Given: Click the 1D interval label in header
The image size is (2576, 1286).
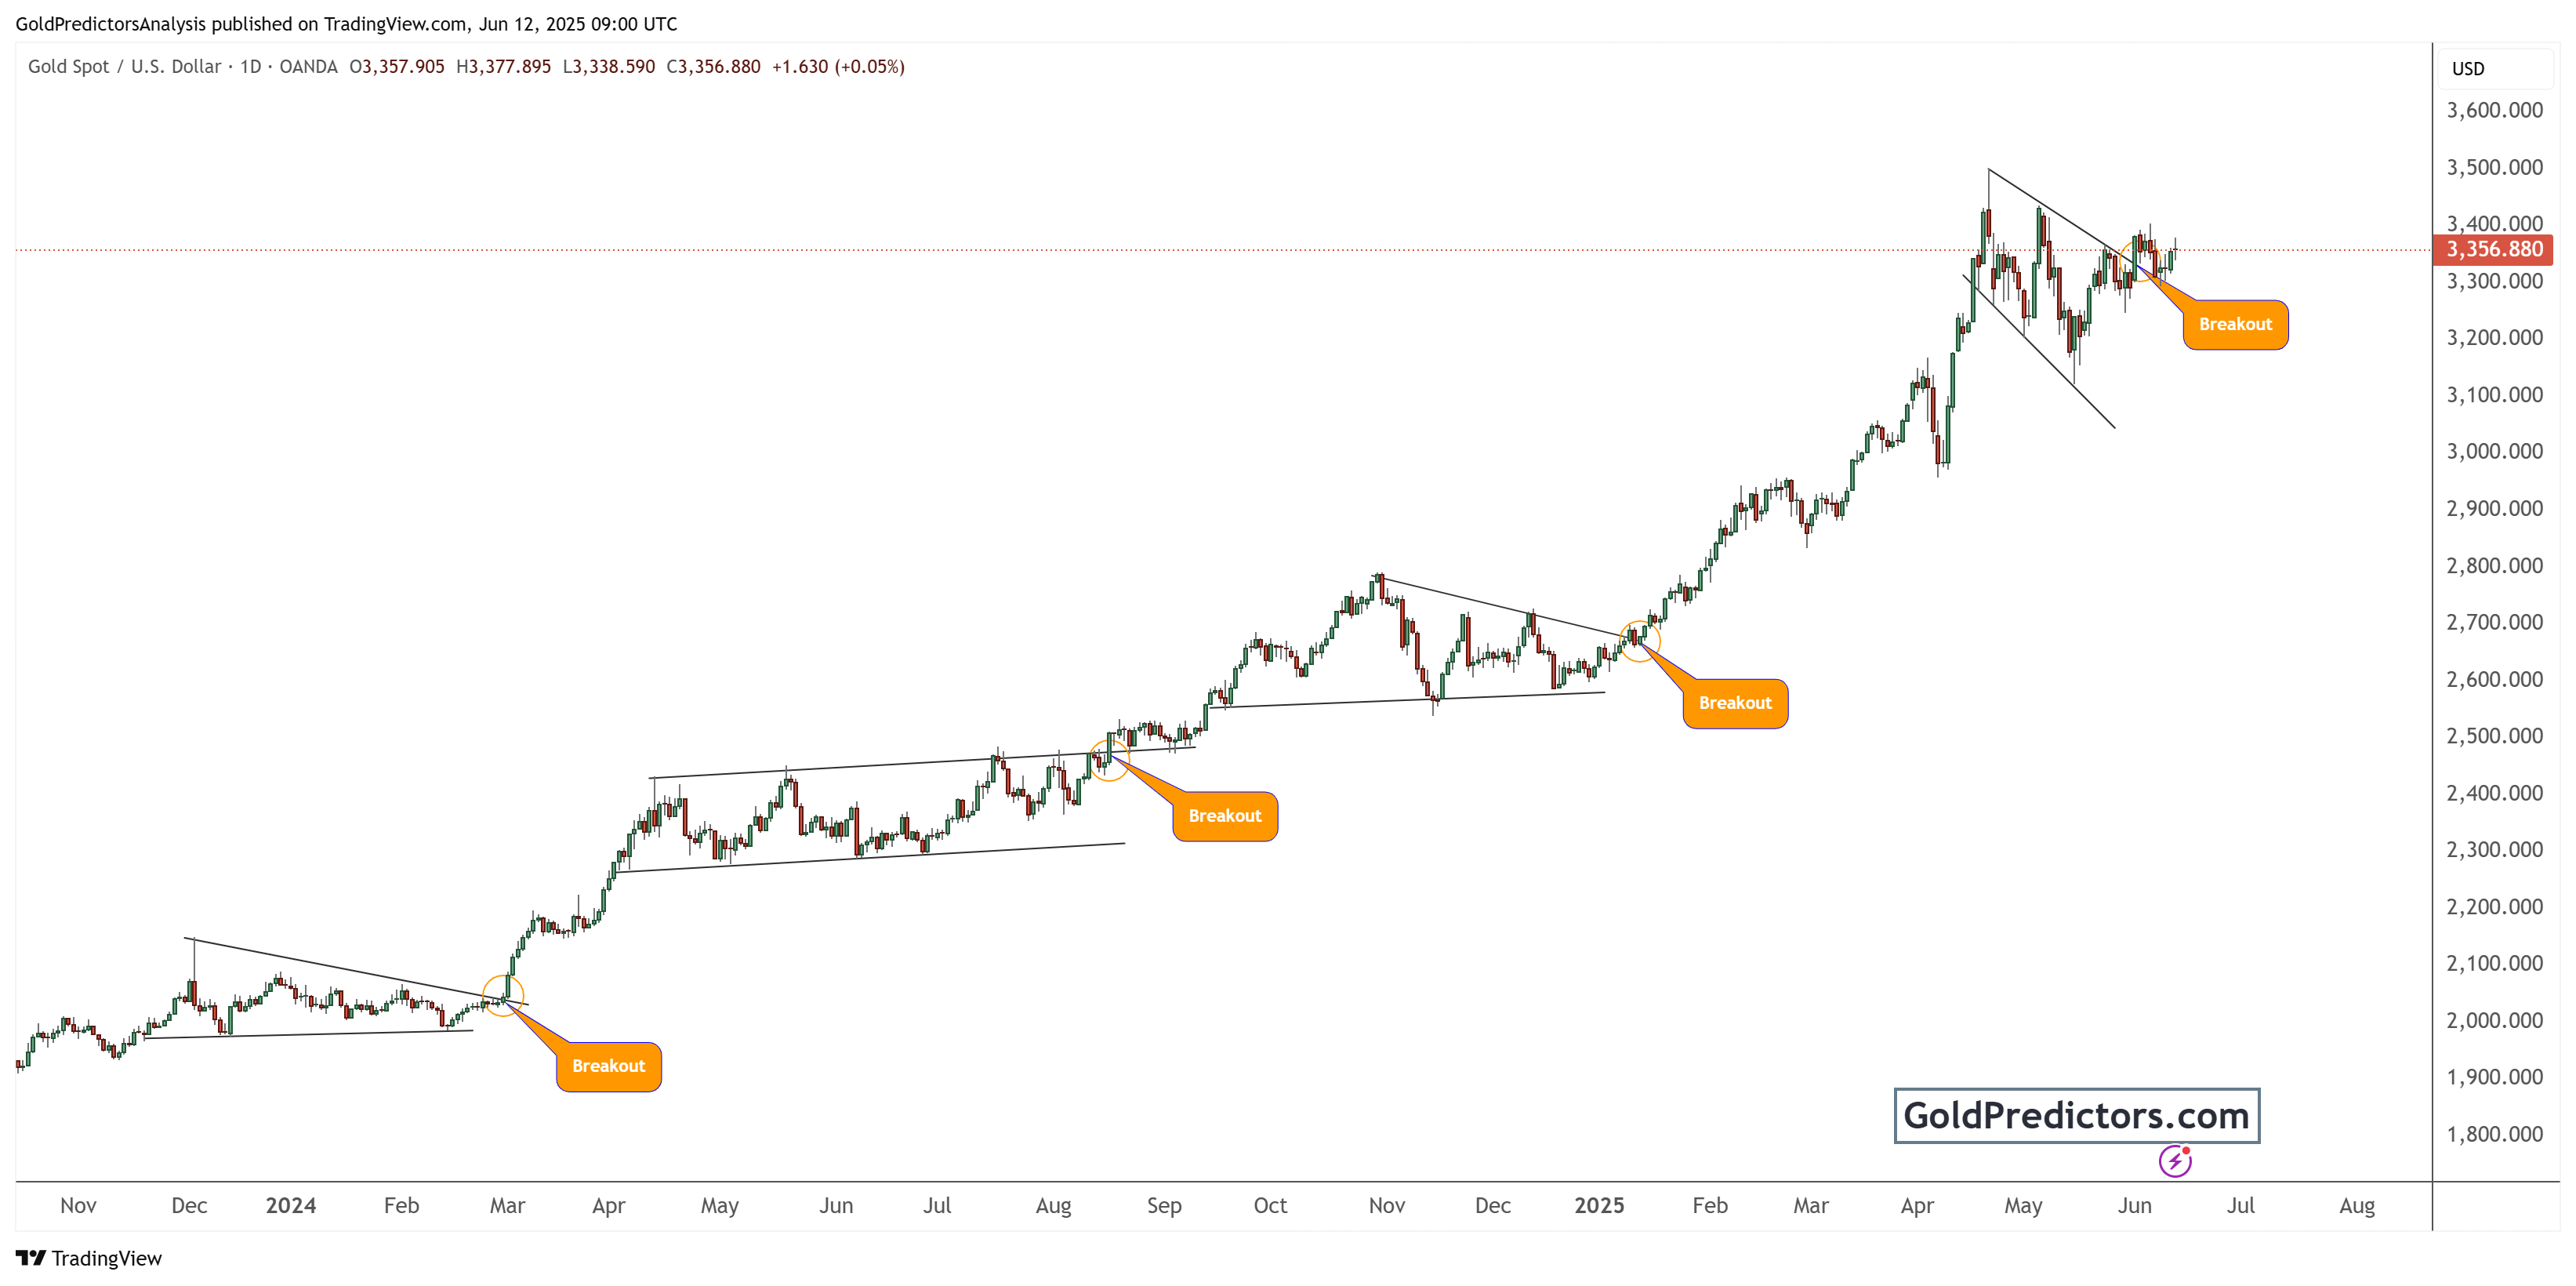Looking at the screenshot, I should pyautogui.click(x=250, y=66).
